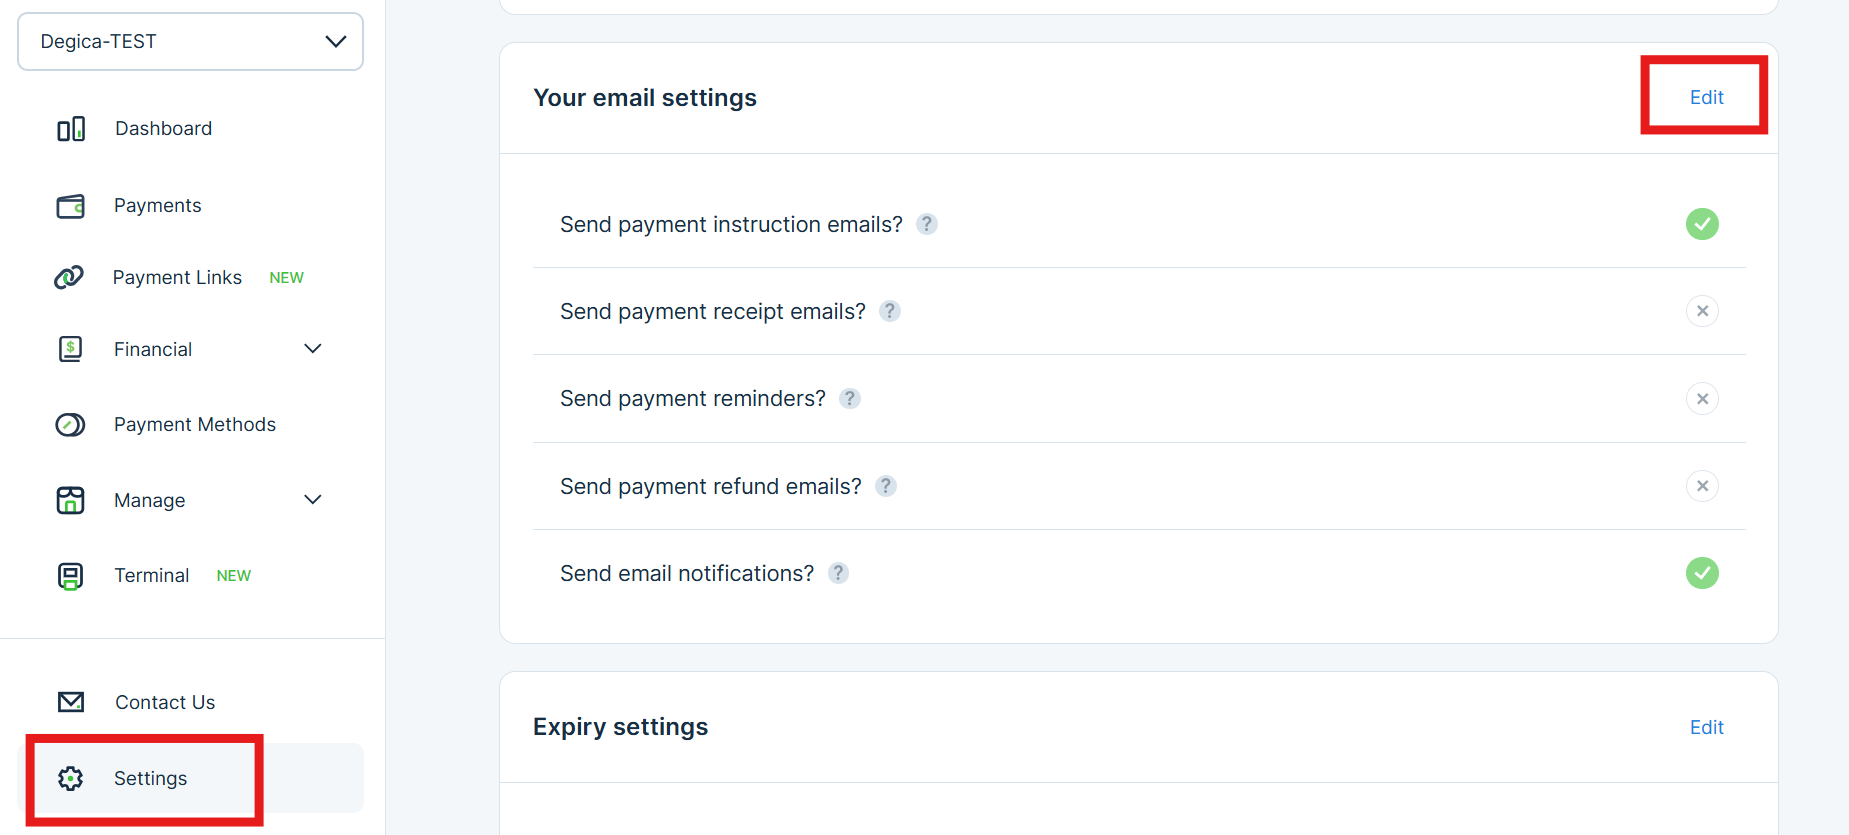1849x835 pixels.
Task: Click the Payment Methods icon
Action: (x=70, y=425)
